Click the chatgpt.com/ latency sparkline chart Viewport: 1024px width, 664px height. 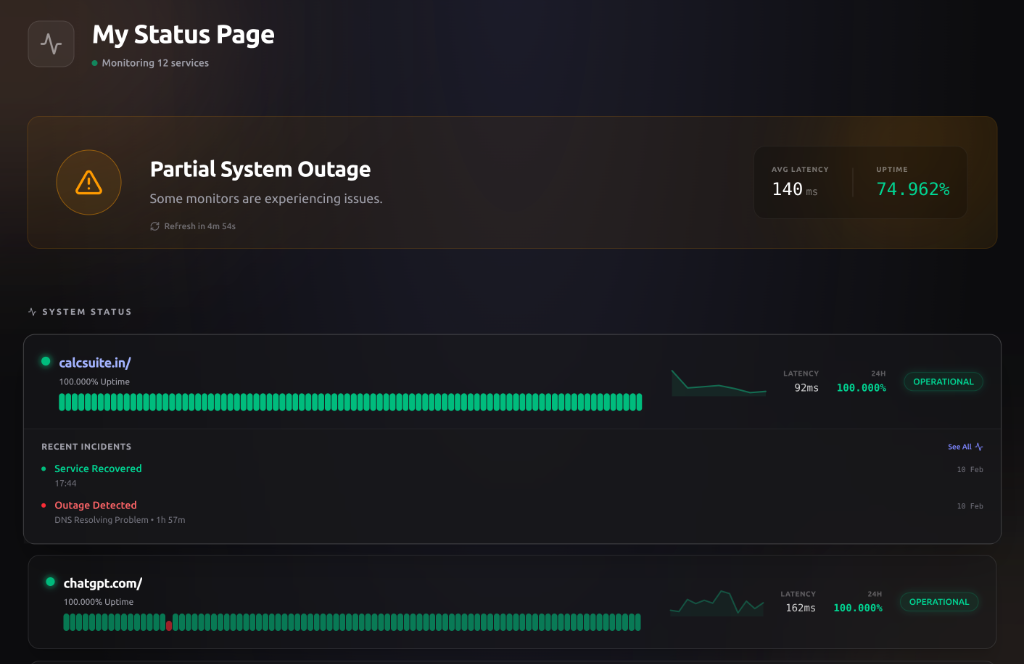point(716,603)
